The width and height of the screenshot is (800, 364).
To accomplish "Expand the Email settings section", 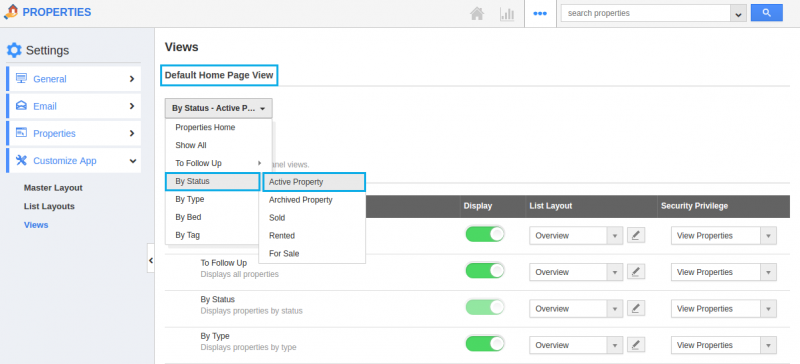I will (x=132, y=106).
